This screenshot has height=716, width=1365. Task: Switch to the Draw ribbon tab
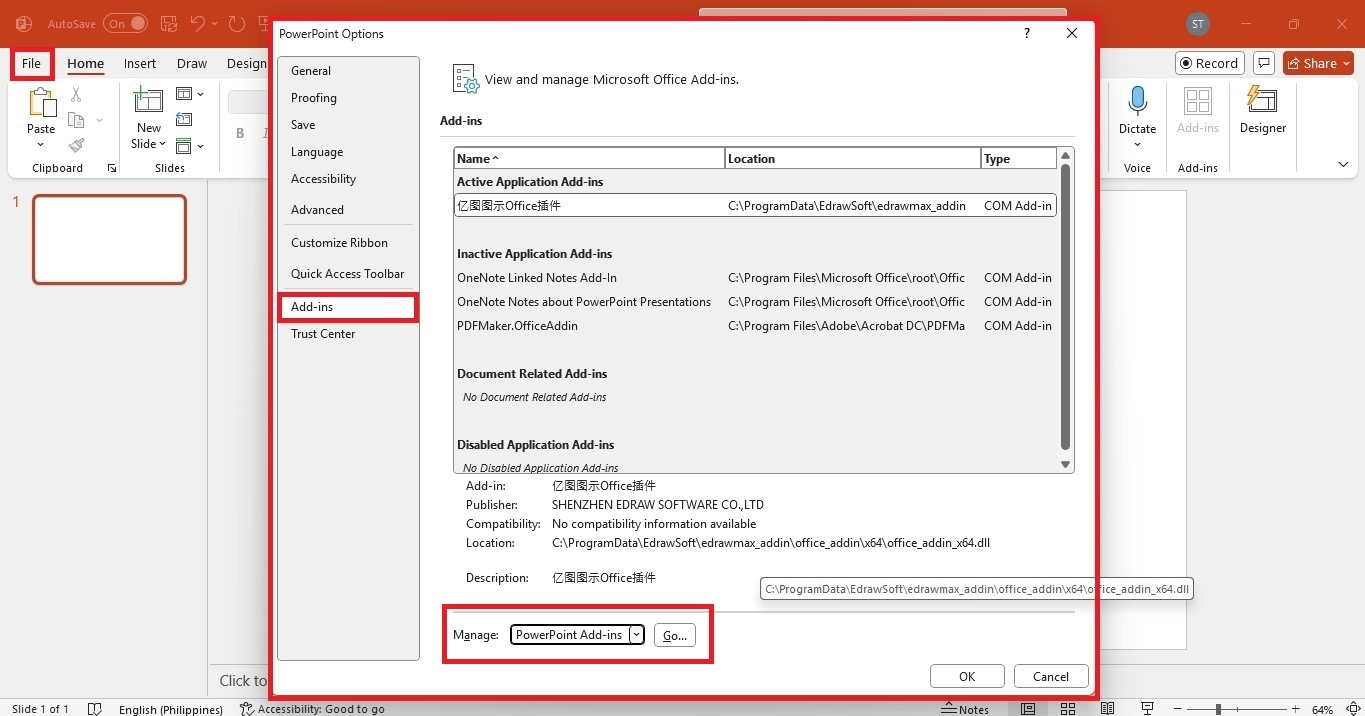tap(192, 63)
